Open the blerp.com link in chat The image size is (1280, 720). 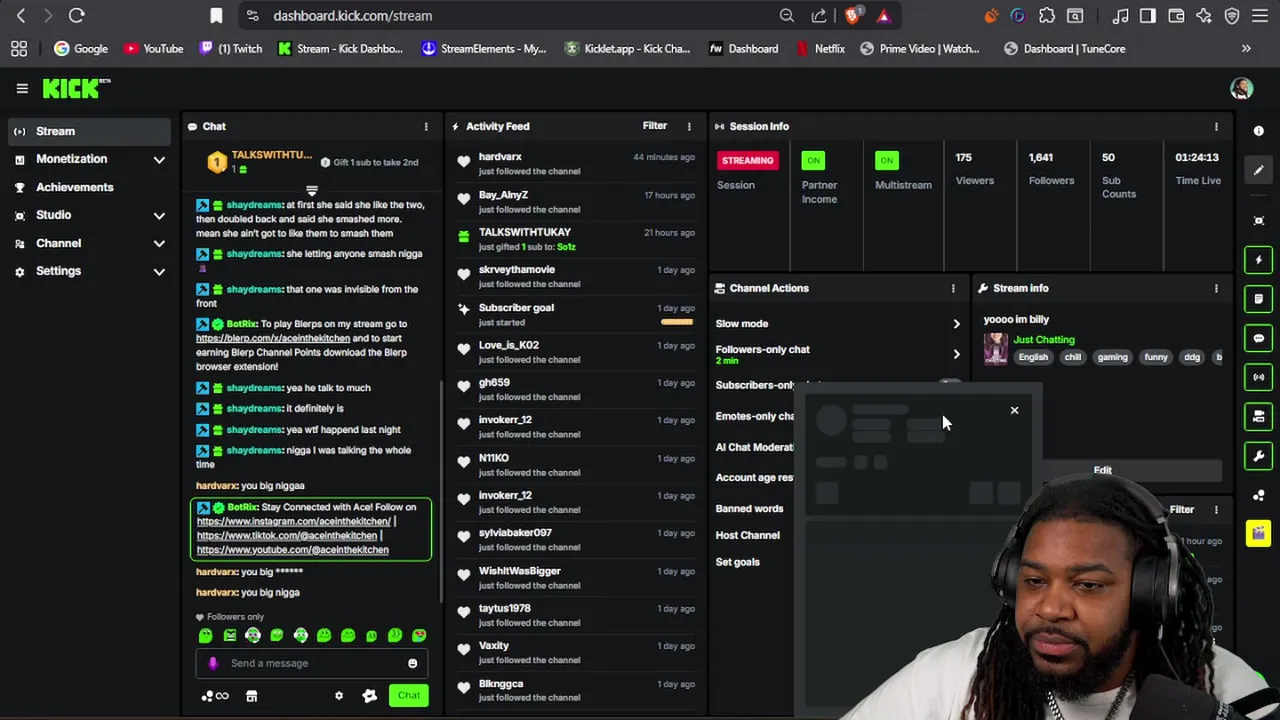coord(273,338)
